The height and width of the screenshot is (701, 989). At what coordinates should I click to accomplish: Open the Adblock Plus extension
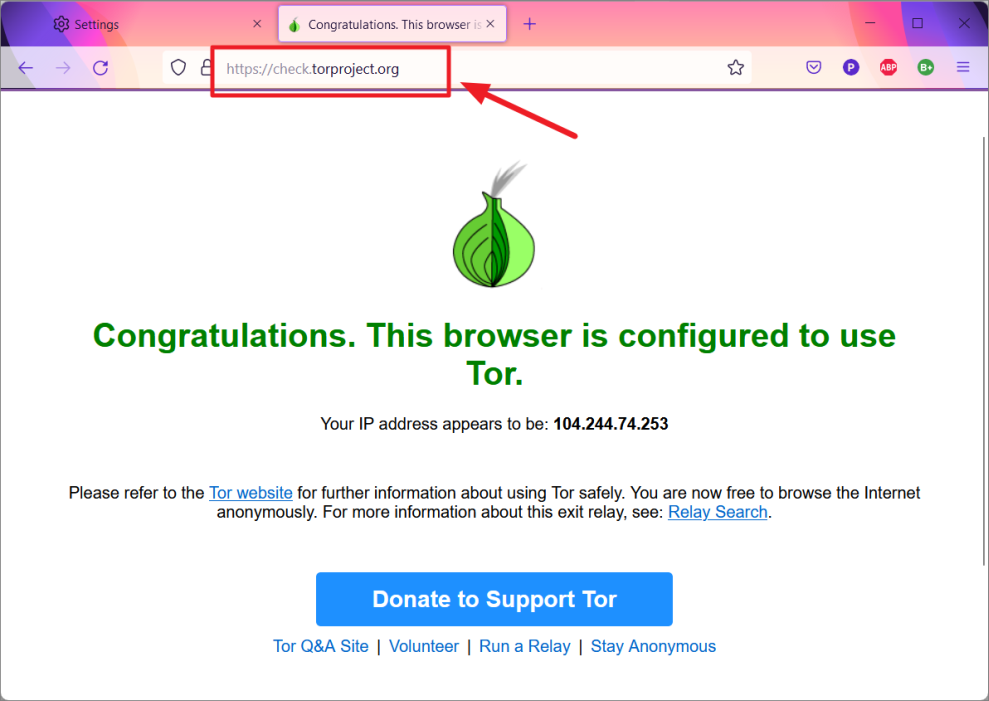point(888,67)
